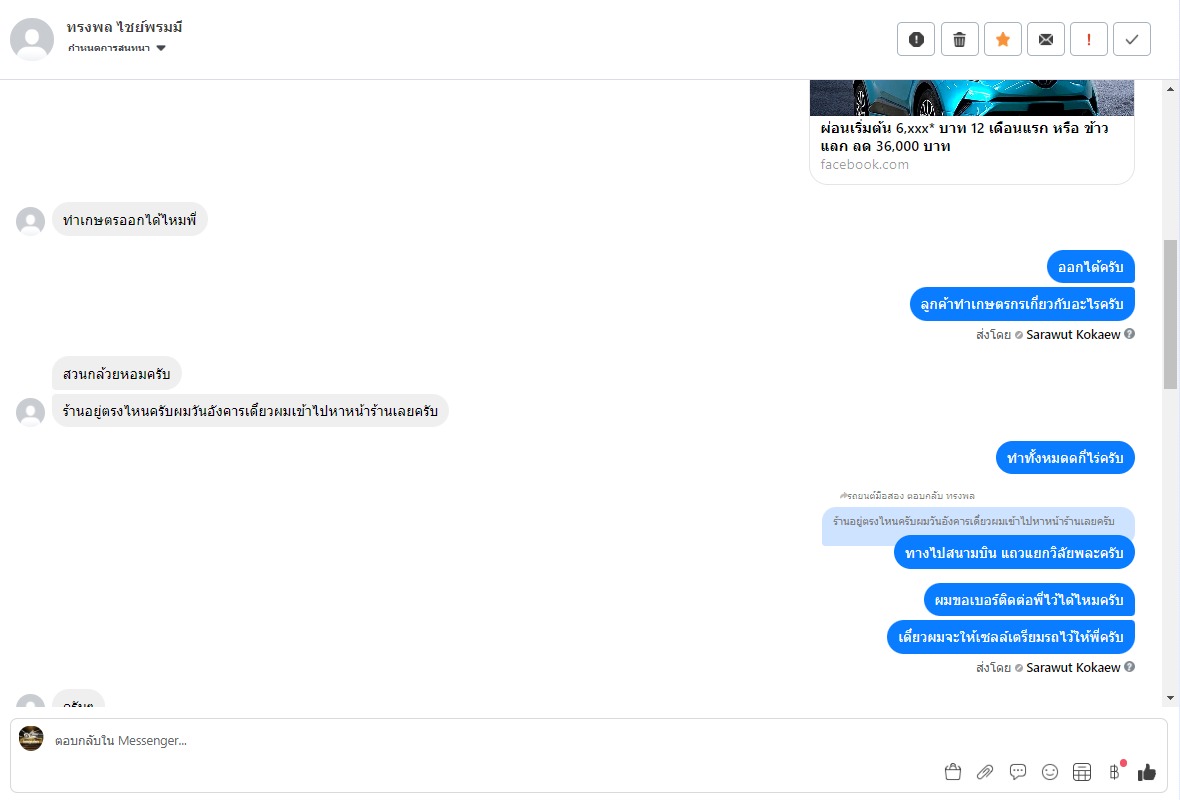The width and height of the screenshot is (1180, 800).
Task: Open saved replies speech bubble icon
Action: click(x=1017, y=771)
